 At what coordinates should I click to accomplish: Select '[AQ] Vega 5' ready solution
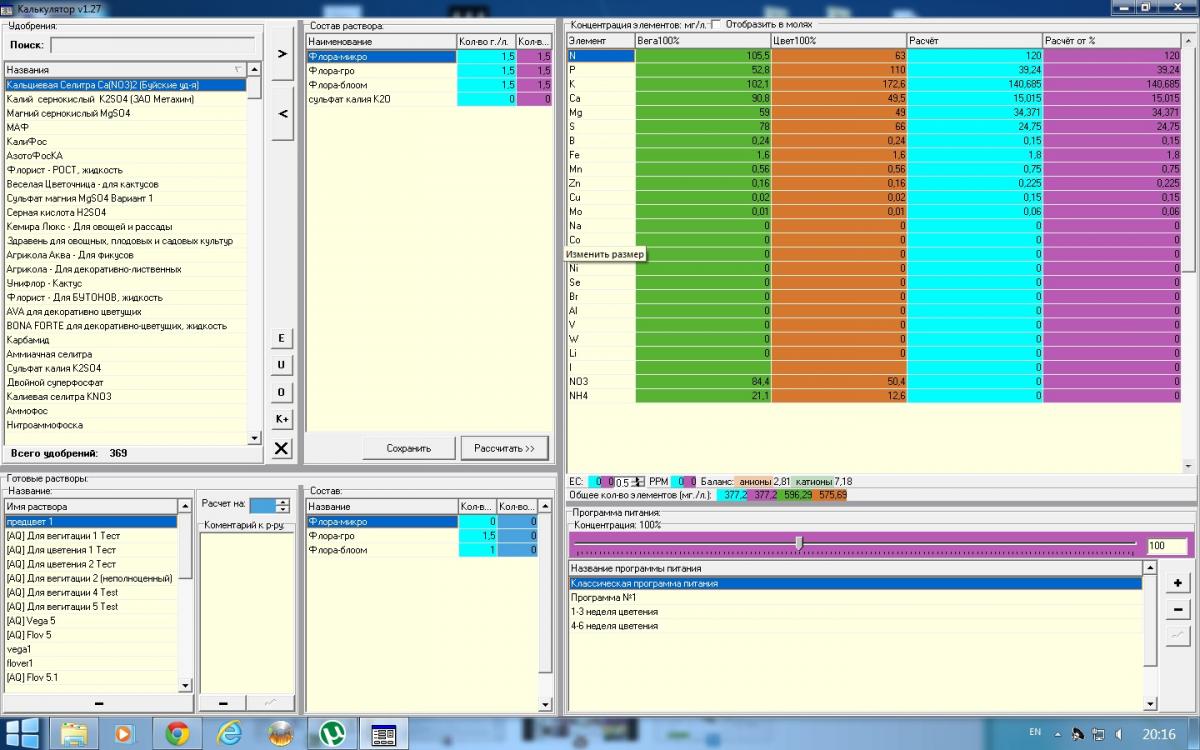point(30,621)
